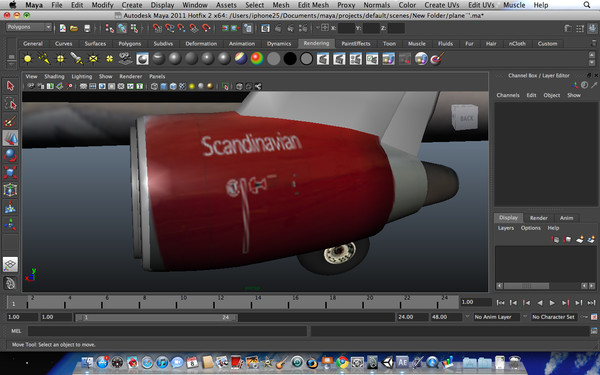
Task: Click the Save Scene icon
Action: point(87,28)
